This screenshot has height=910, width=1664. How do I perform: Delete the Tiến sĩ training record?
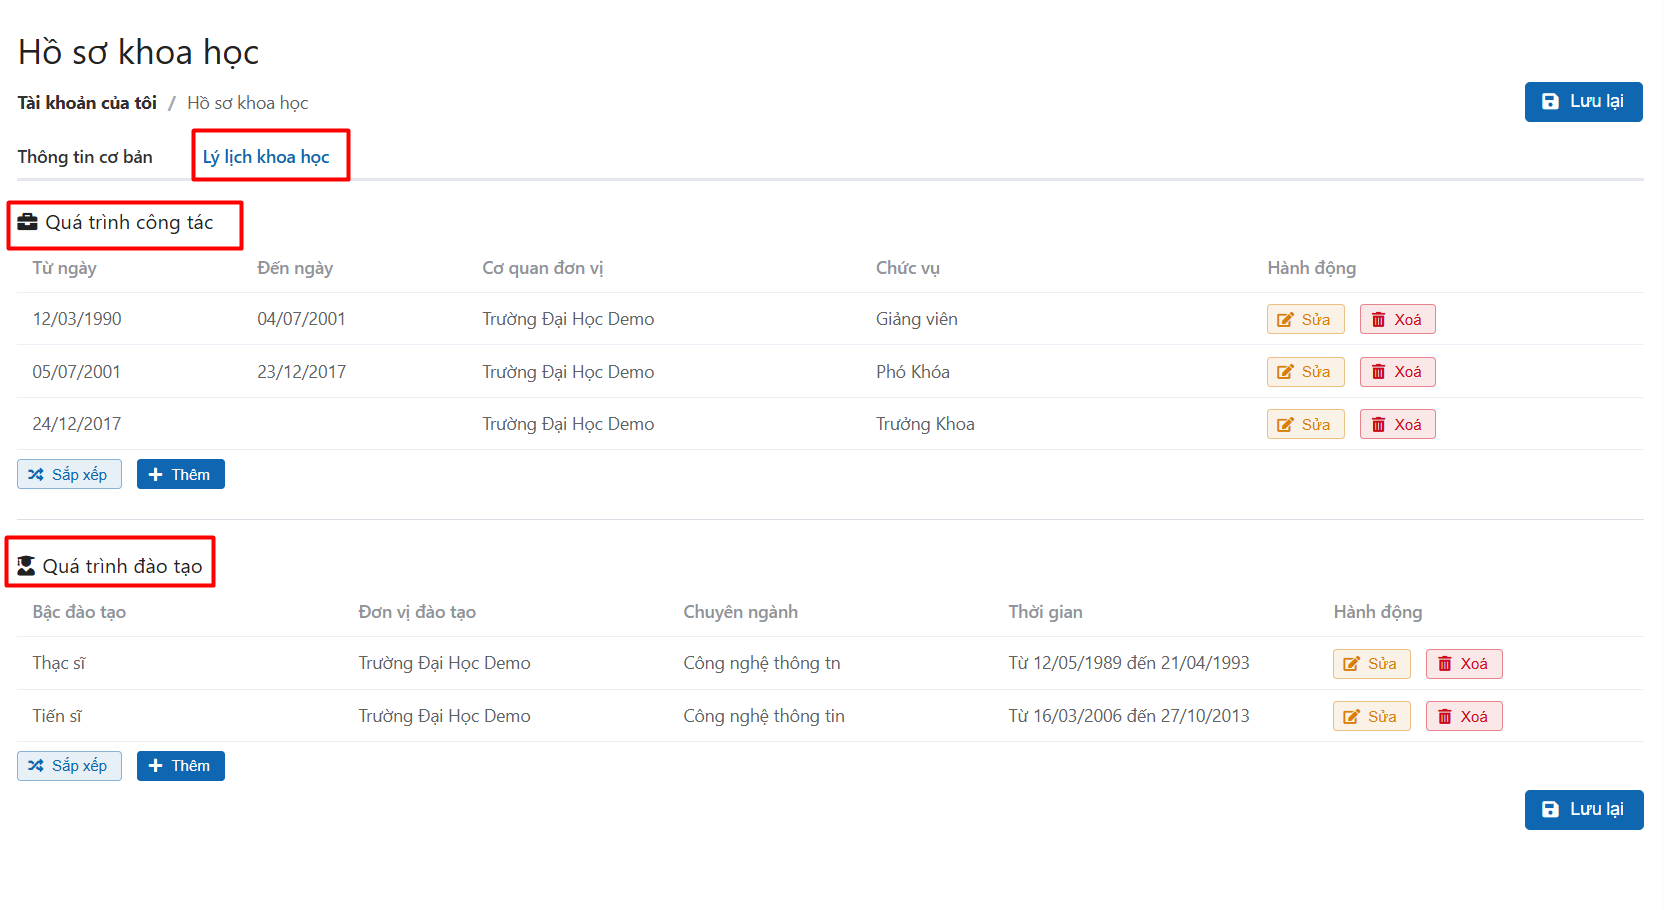1463,717
